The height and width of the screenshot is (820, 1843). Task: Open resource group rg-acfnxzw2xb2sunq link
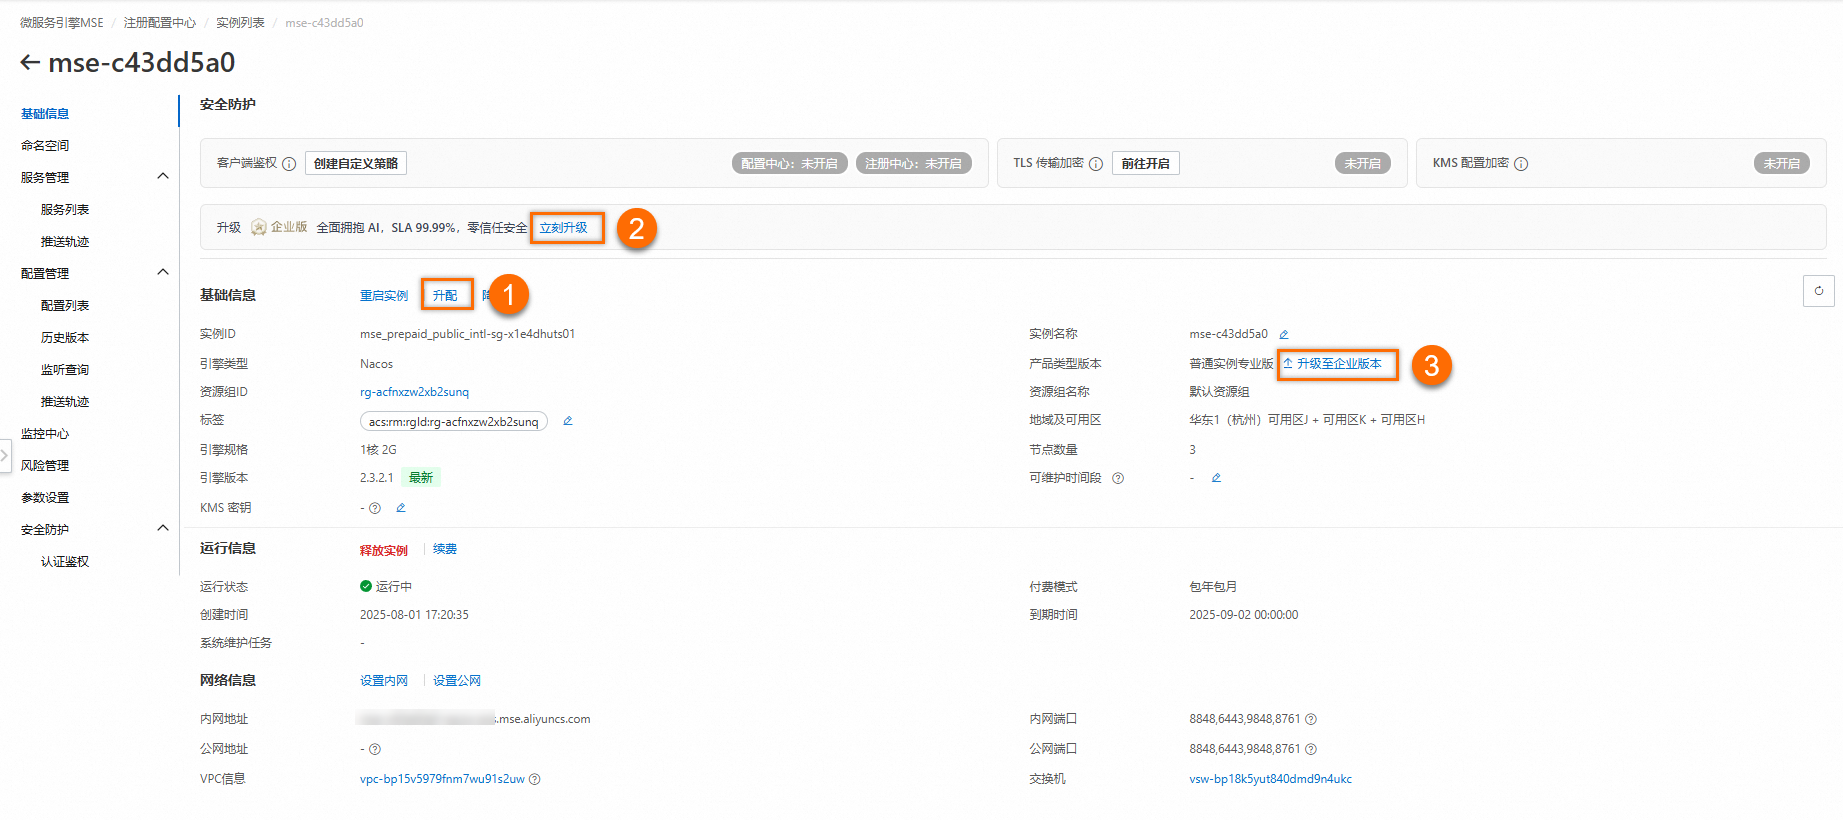click(x=414, y=392)
